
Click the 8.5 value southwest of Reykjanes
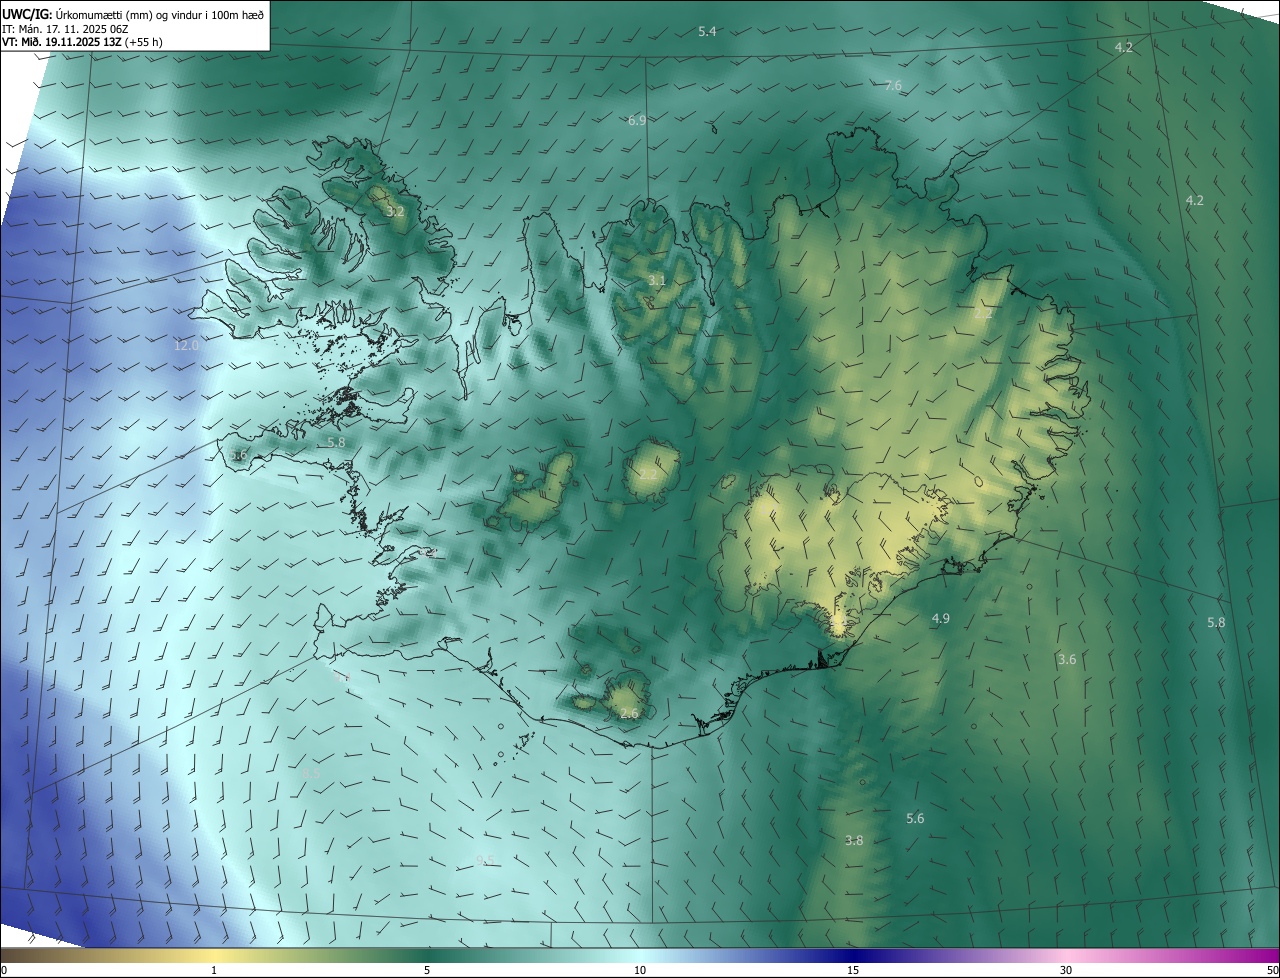[311, 773]
